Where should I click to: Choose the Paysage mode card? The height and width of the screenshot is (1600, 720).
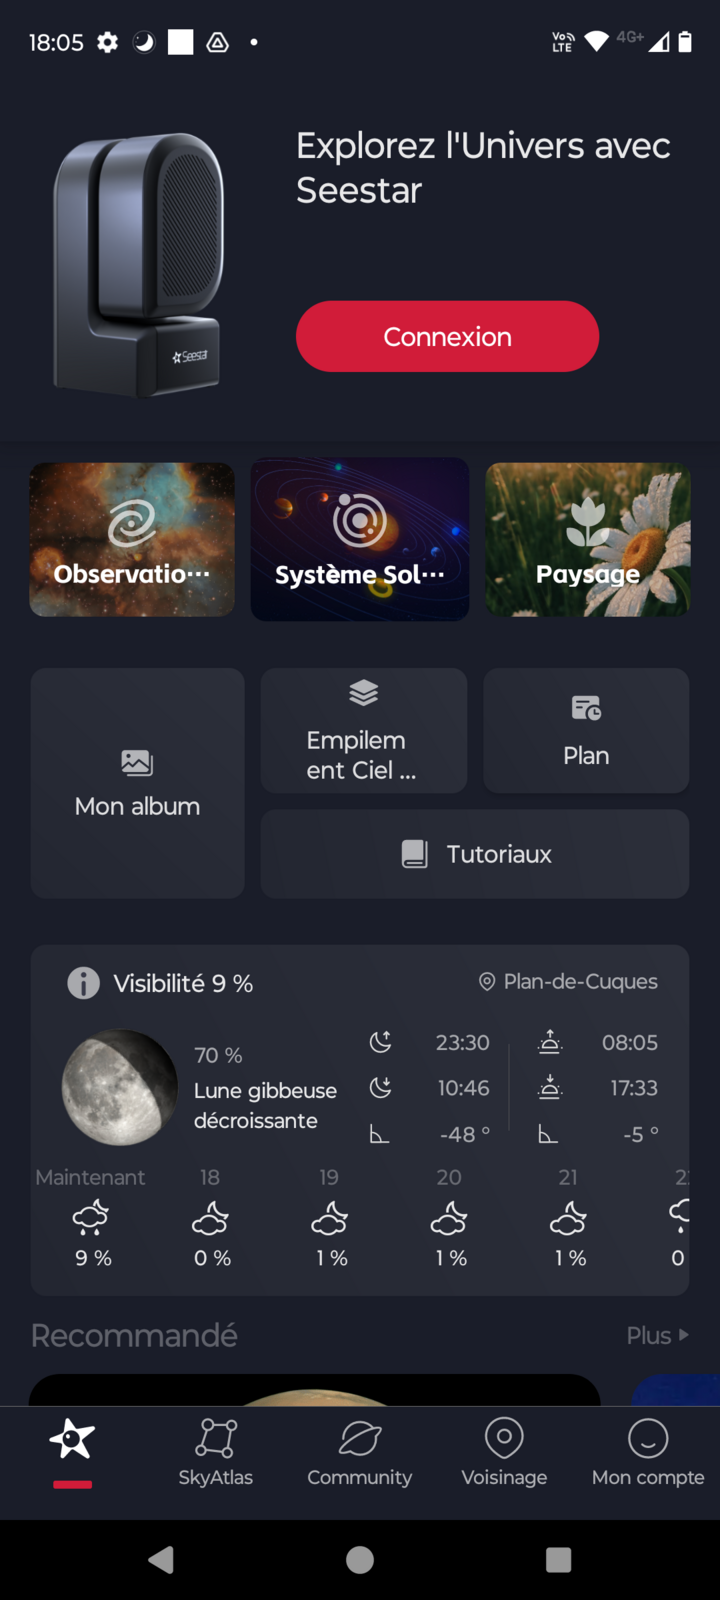[588, 539]
